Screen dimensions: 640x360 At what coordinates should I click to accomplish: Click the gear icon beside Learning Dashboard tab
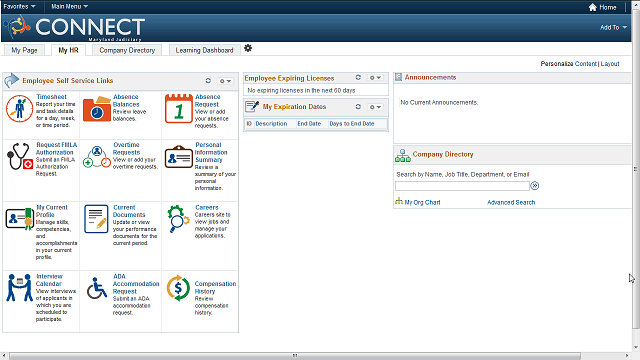[x=248, y=48]
